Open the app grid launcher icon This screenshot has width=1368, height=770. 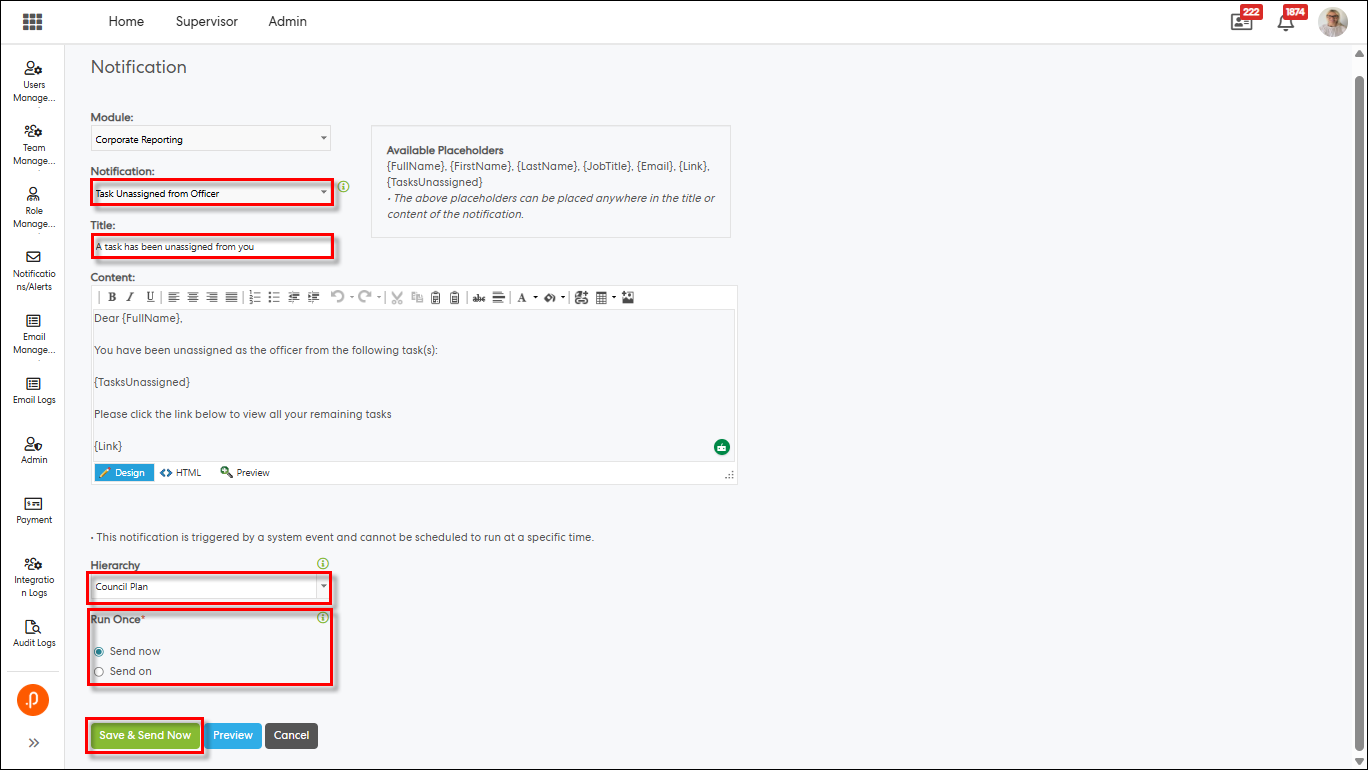[32, 22]
